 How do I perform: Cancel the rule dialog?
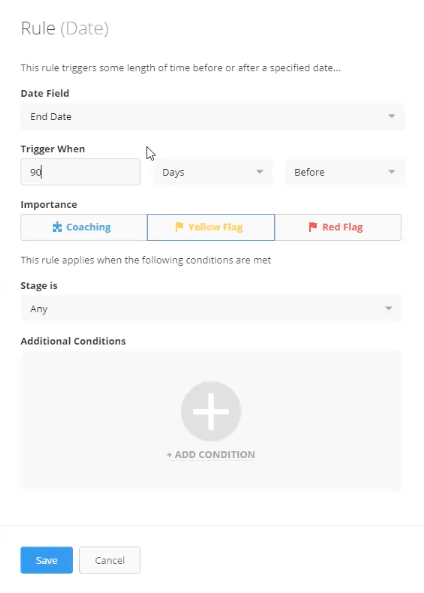pos(110,560)
